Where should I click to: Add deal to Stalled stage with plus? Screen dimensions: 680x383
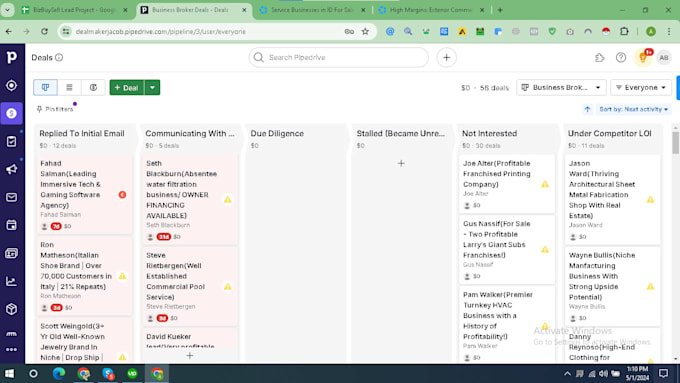pyautogui.click(x=401, y=164)
